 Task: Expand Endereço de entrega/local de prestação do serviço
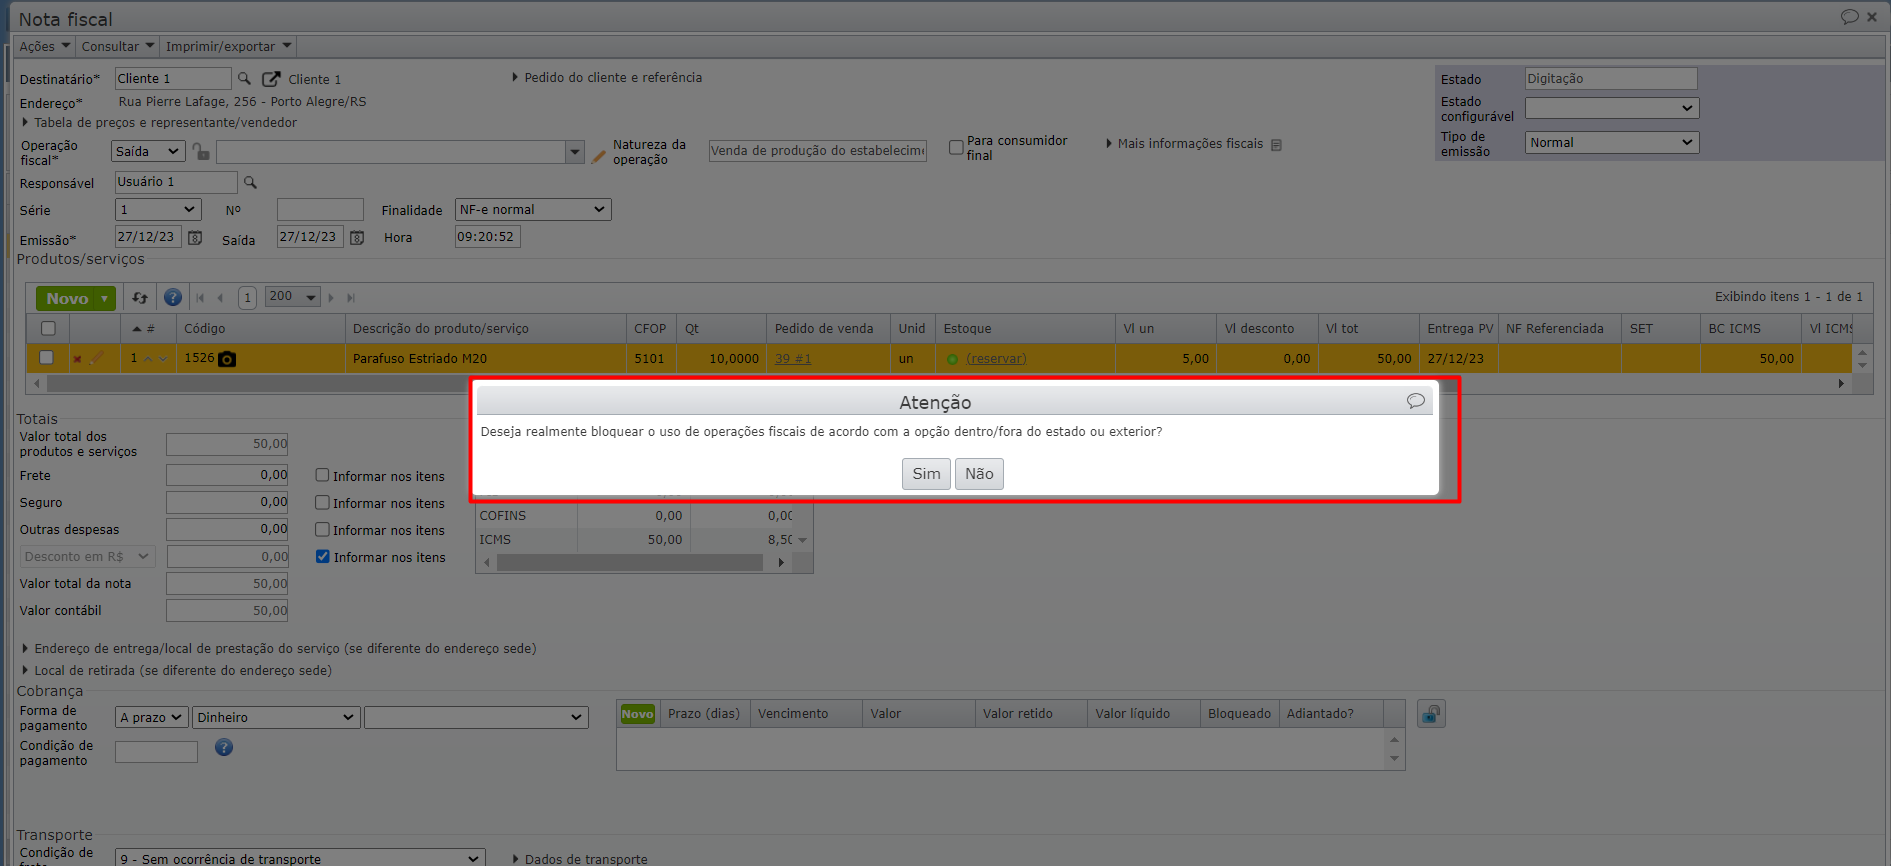coord(279,649)
